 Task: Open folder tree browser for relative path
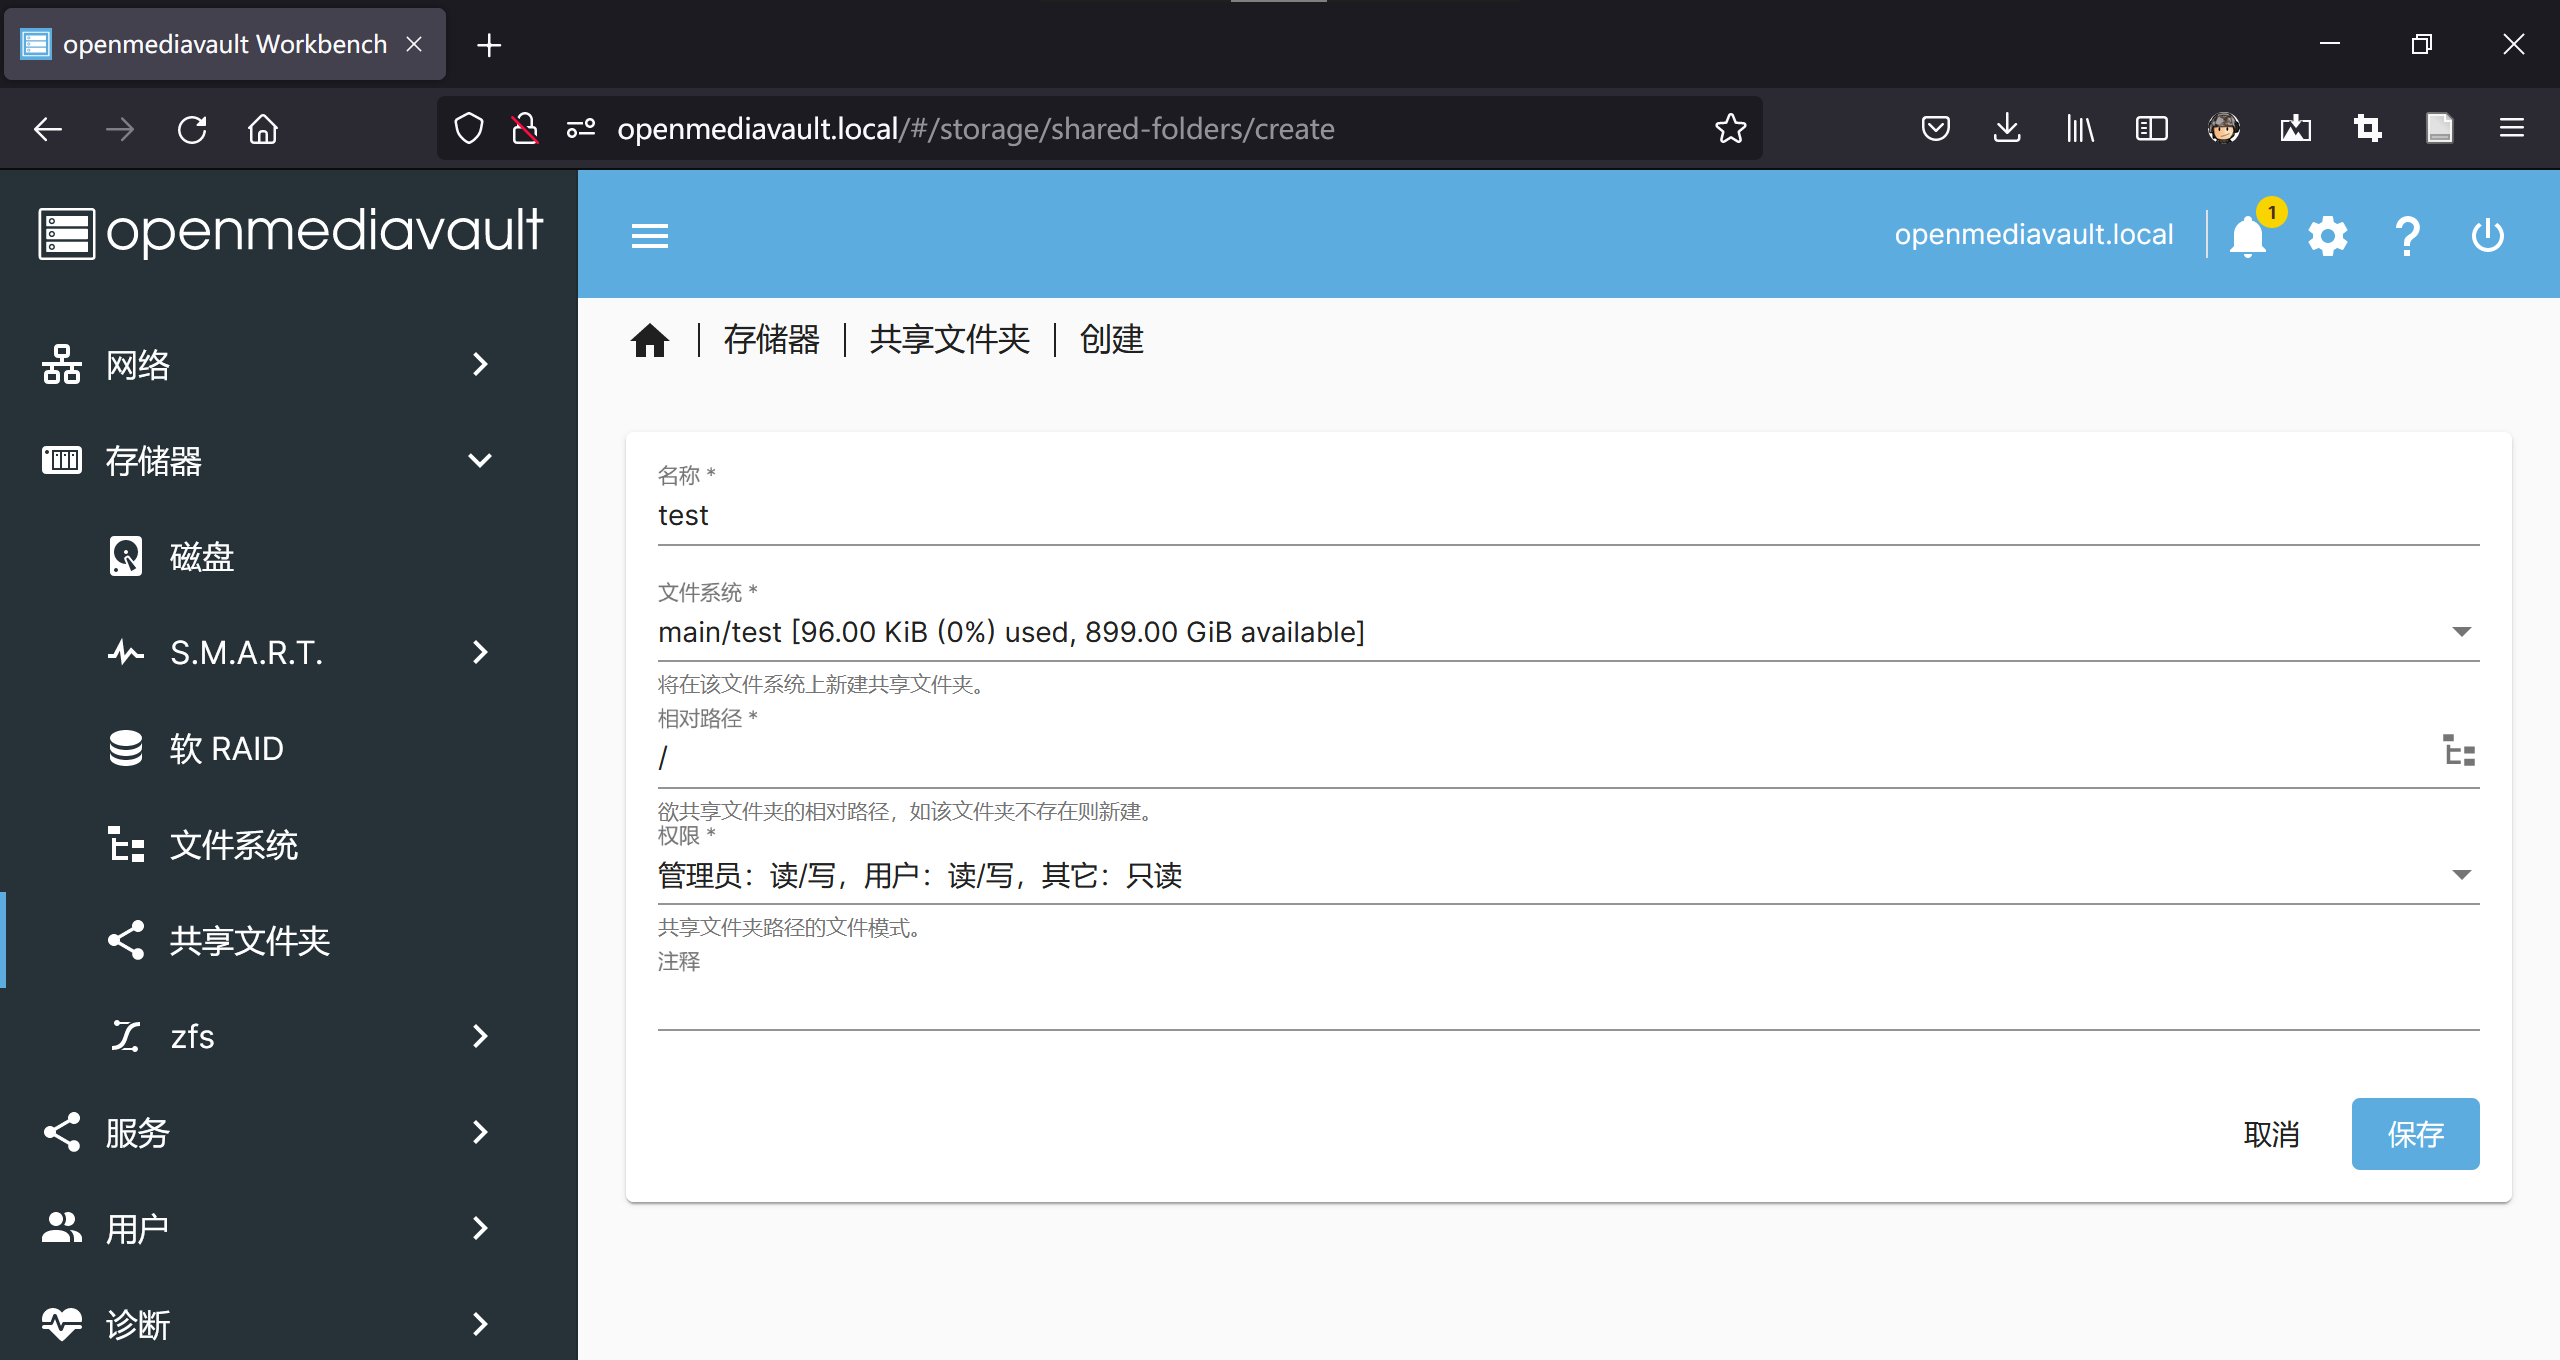(2460, 750)
